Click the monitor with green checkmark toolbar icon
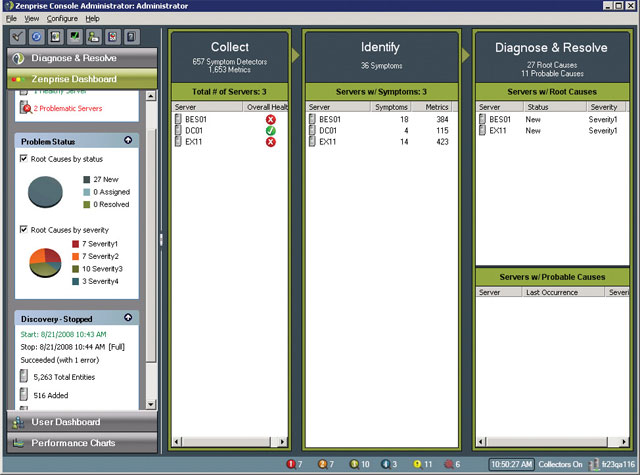Viewport: 640px width, 475px height. pos(75,37)
